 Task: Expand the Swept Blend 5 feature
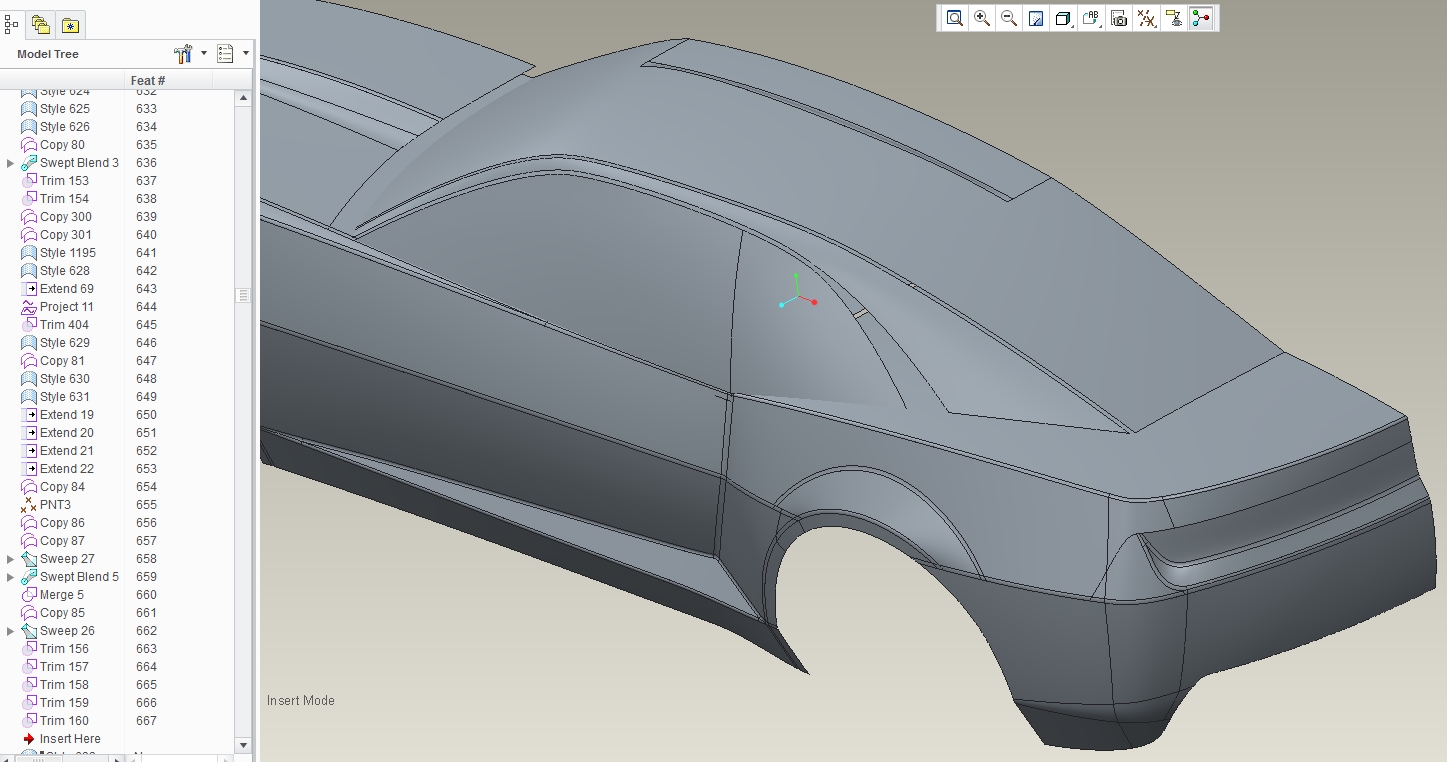tap(11, 577)
